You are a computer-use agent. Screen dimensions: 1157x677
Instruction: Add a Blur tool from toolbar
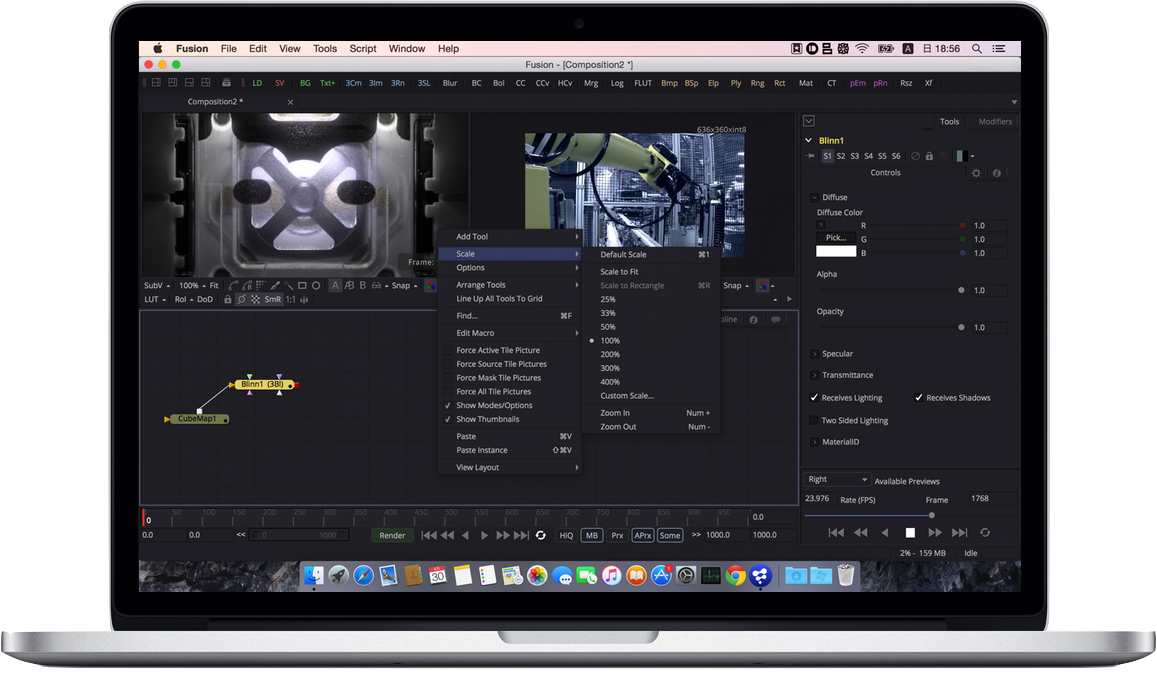tap(450, 83)
